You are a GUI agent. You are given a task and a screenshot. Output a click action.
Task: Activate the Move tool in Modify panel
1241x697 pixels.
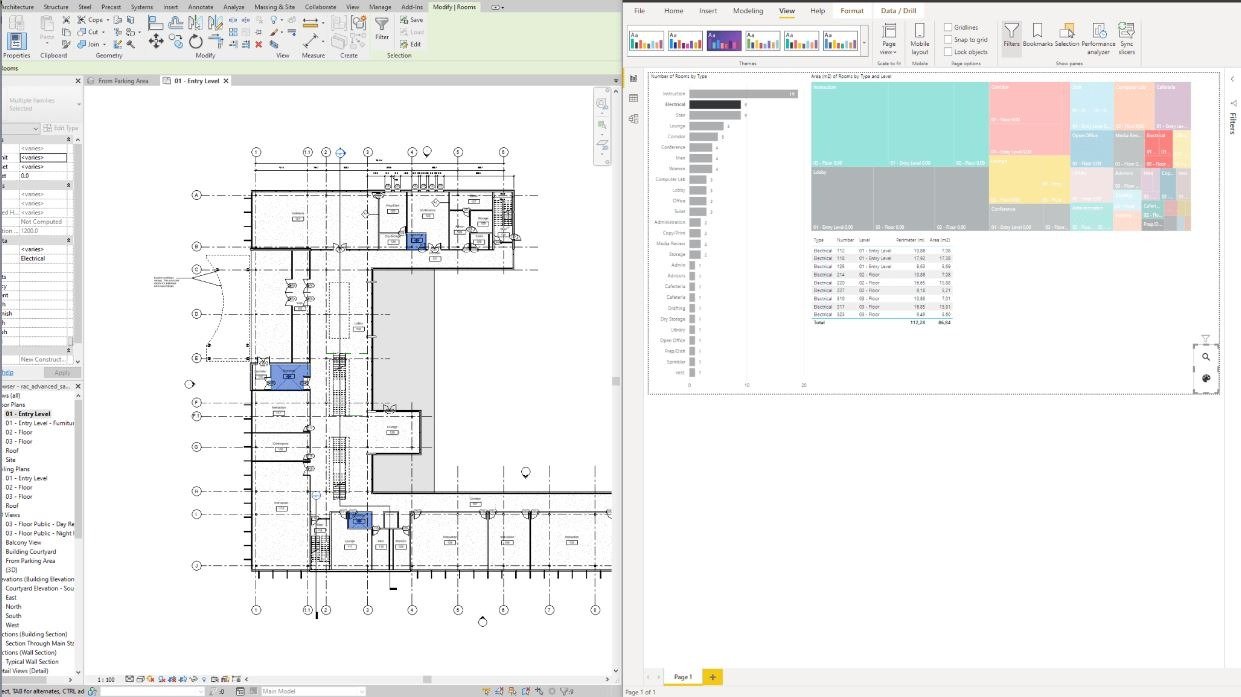156,41
